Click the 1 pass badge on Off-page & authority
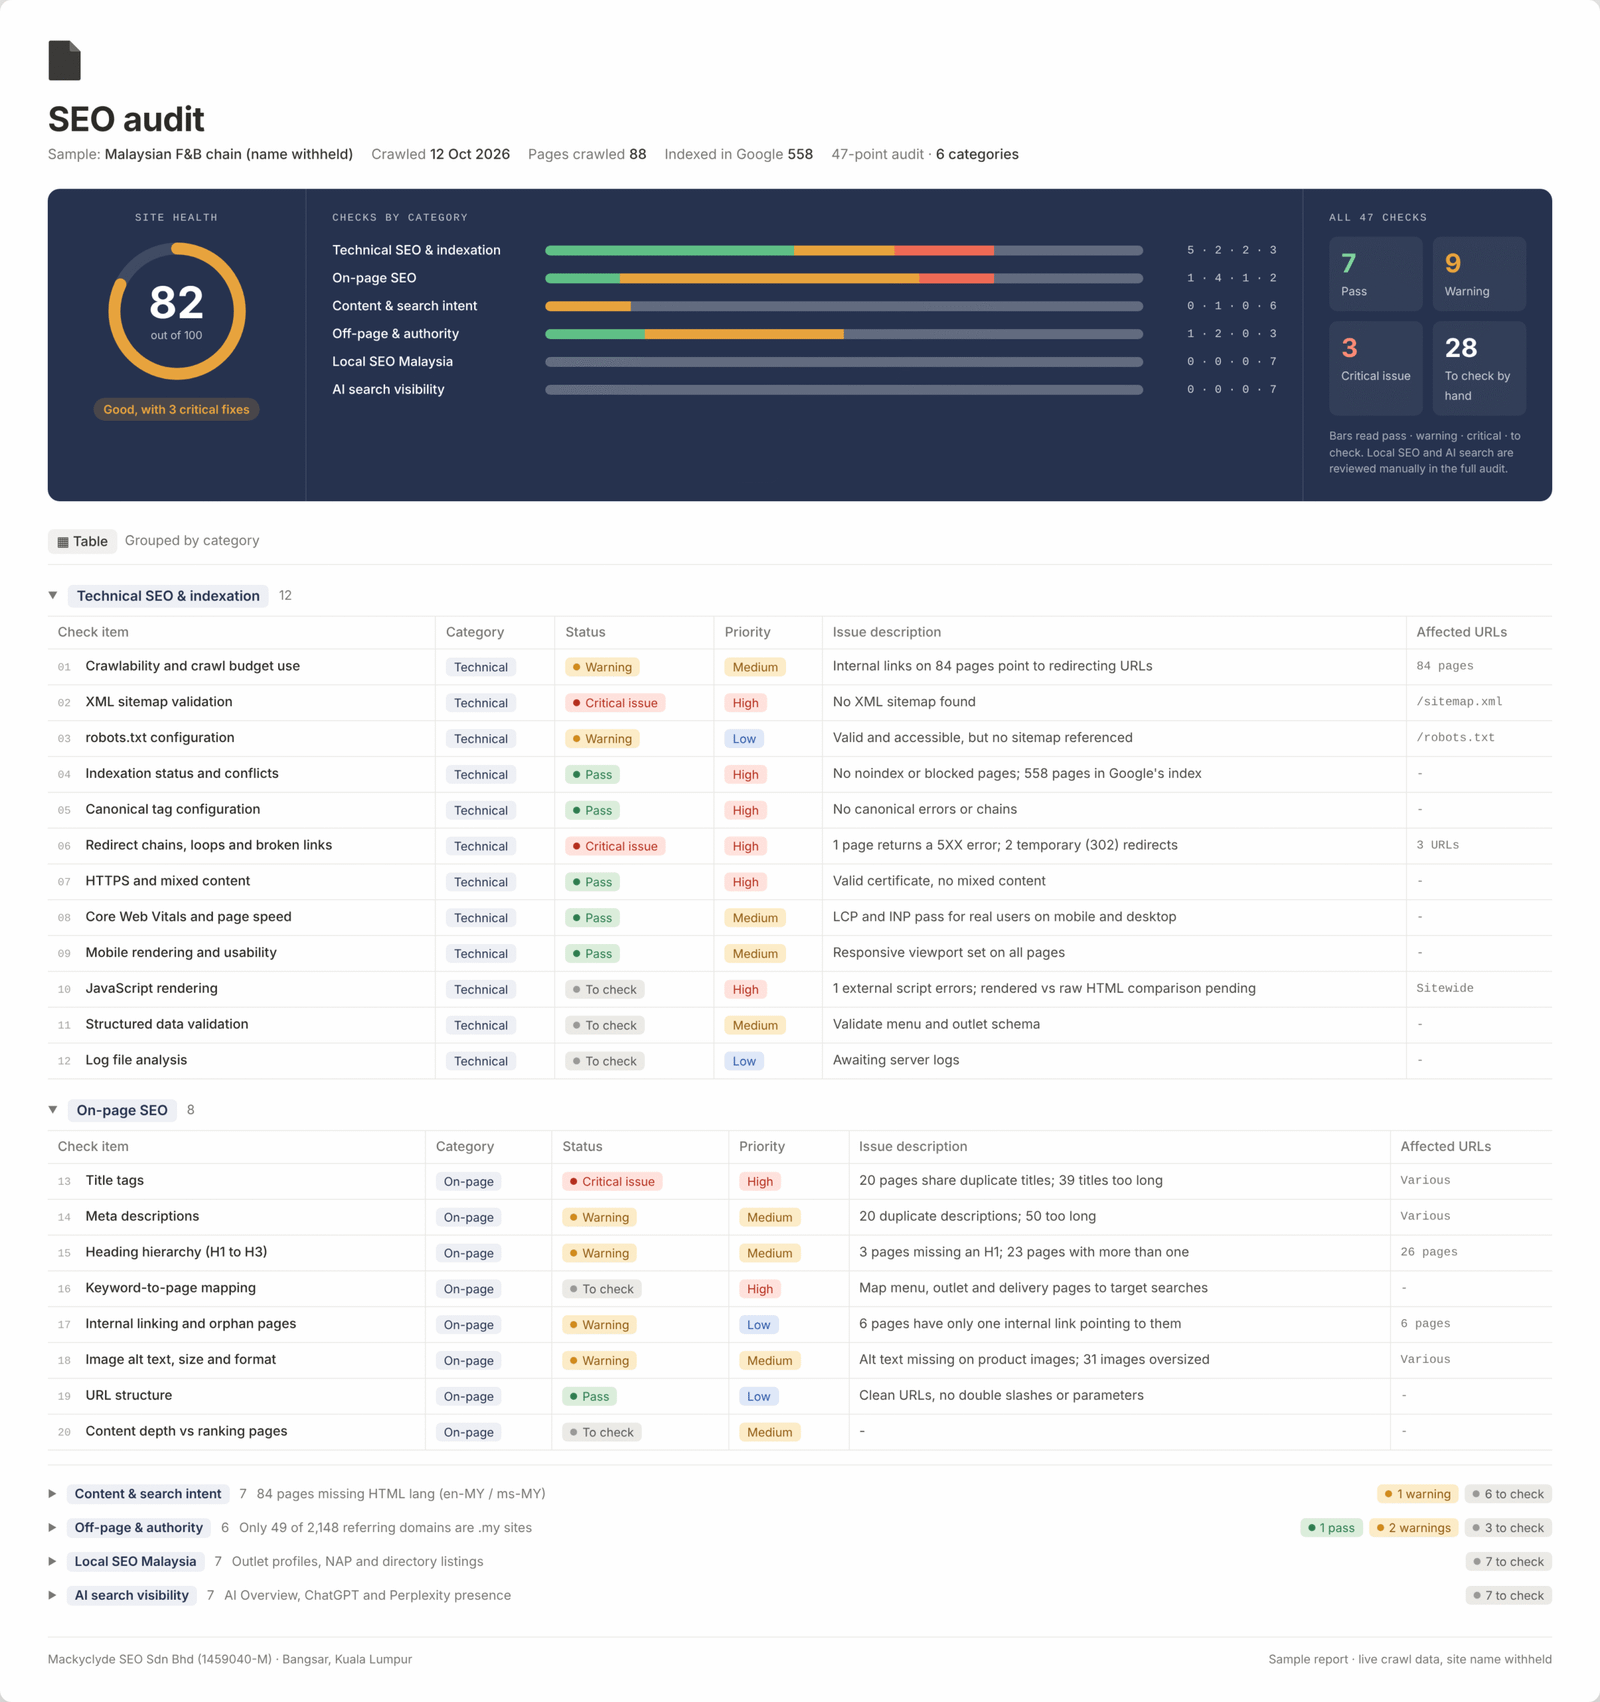 coord(1331,1528)
